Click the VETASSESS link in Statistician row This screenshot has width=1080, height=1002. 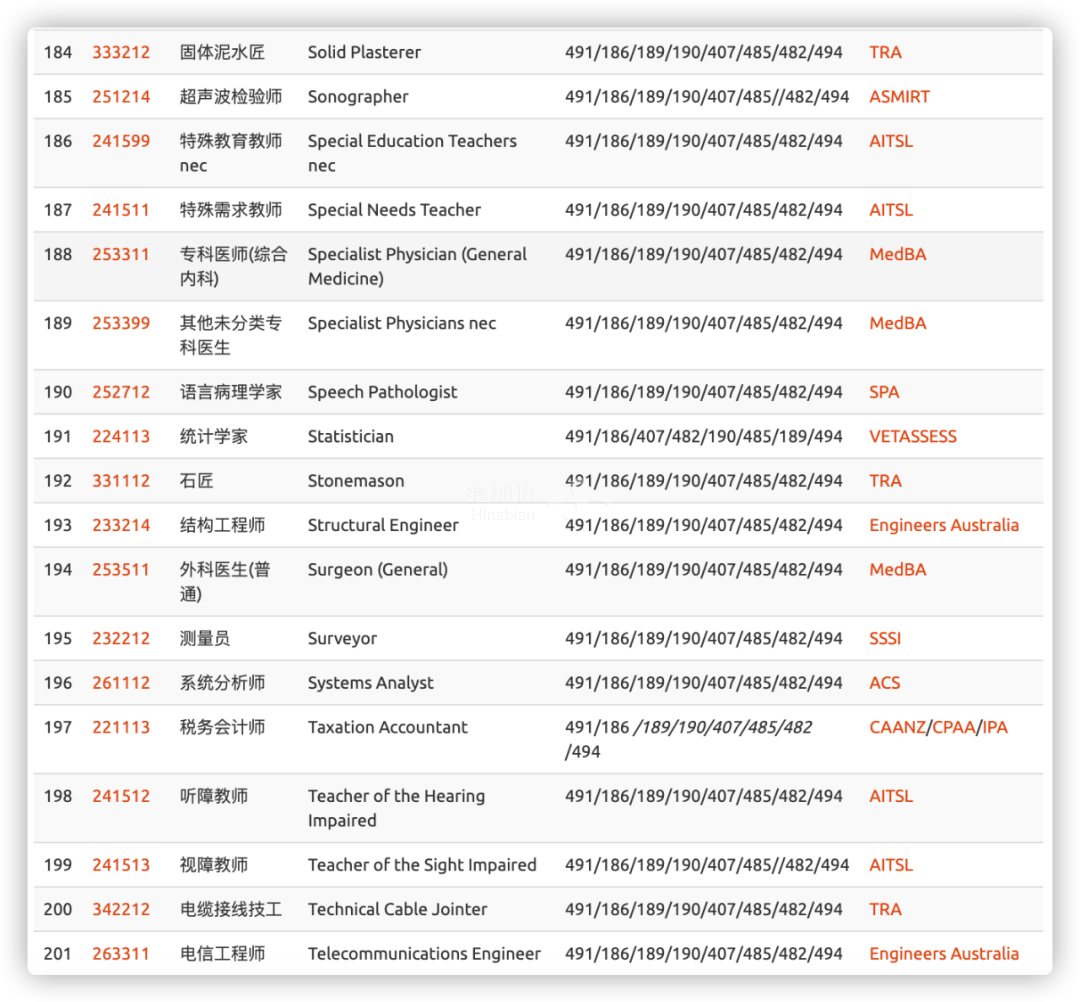pos(912,436)
